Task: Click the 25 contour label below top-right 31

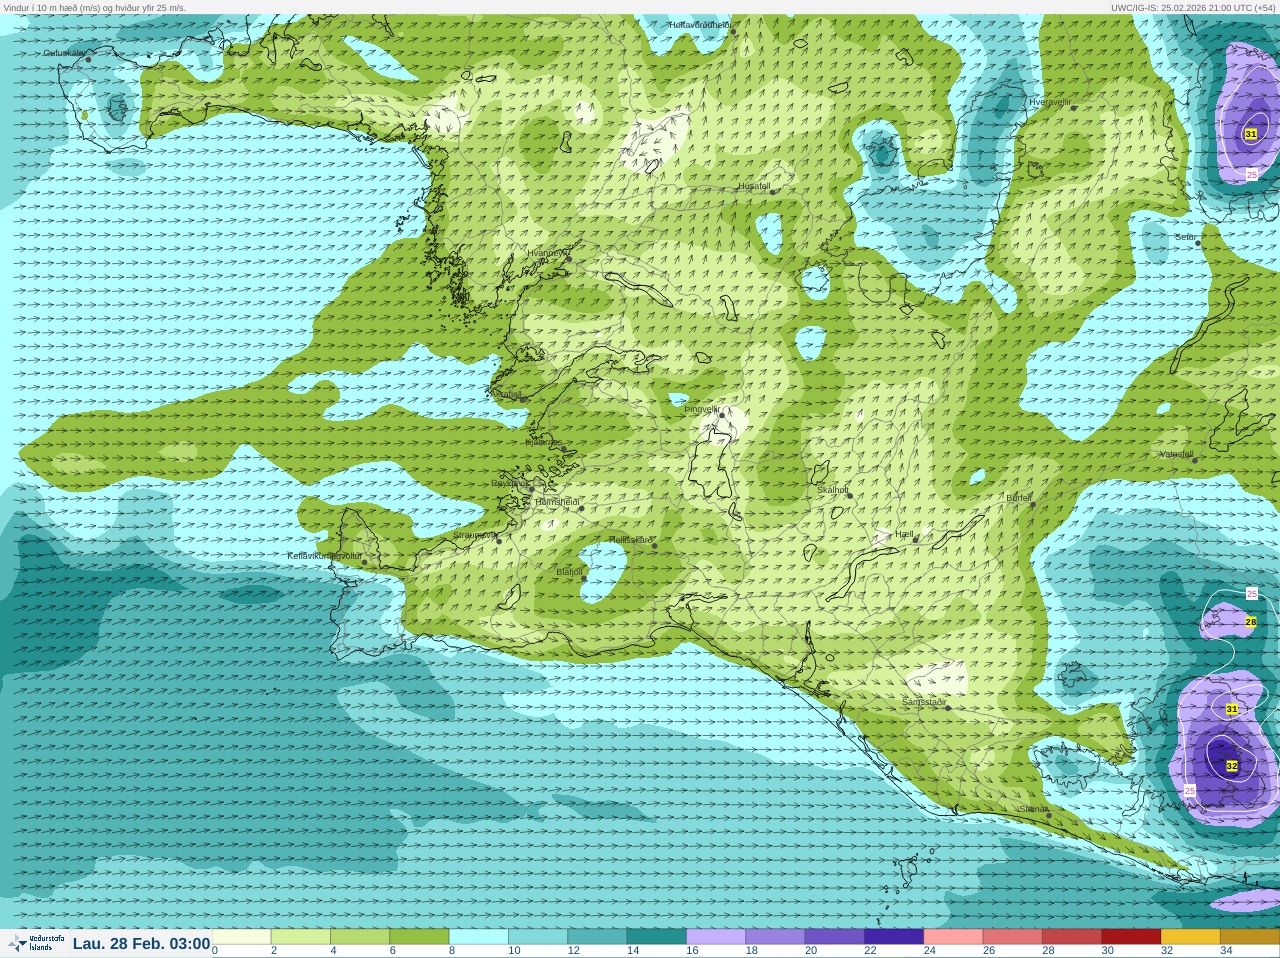Action: tap(1252, 175)
